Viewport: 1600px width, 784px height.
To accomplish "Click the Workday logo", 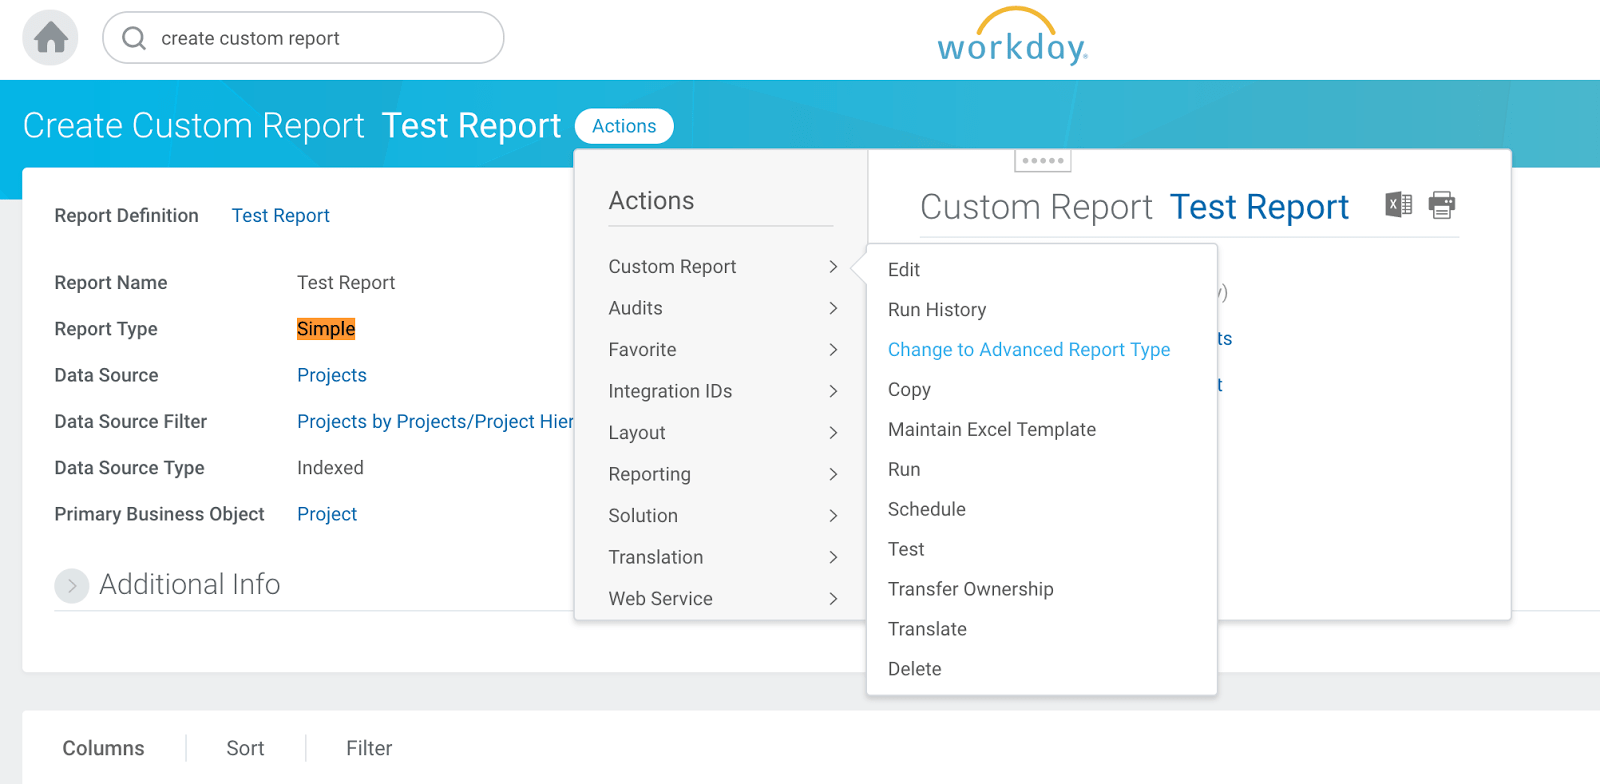I will click(1012, 38).
